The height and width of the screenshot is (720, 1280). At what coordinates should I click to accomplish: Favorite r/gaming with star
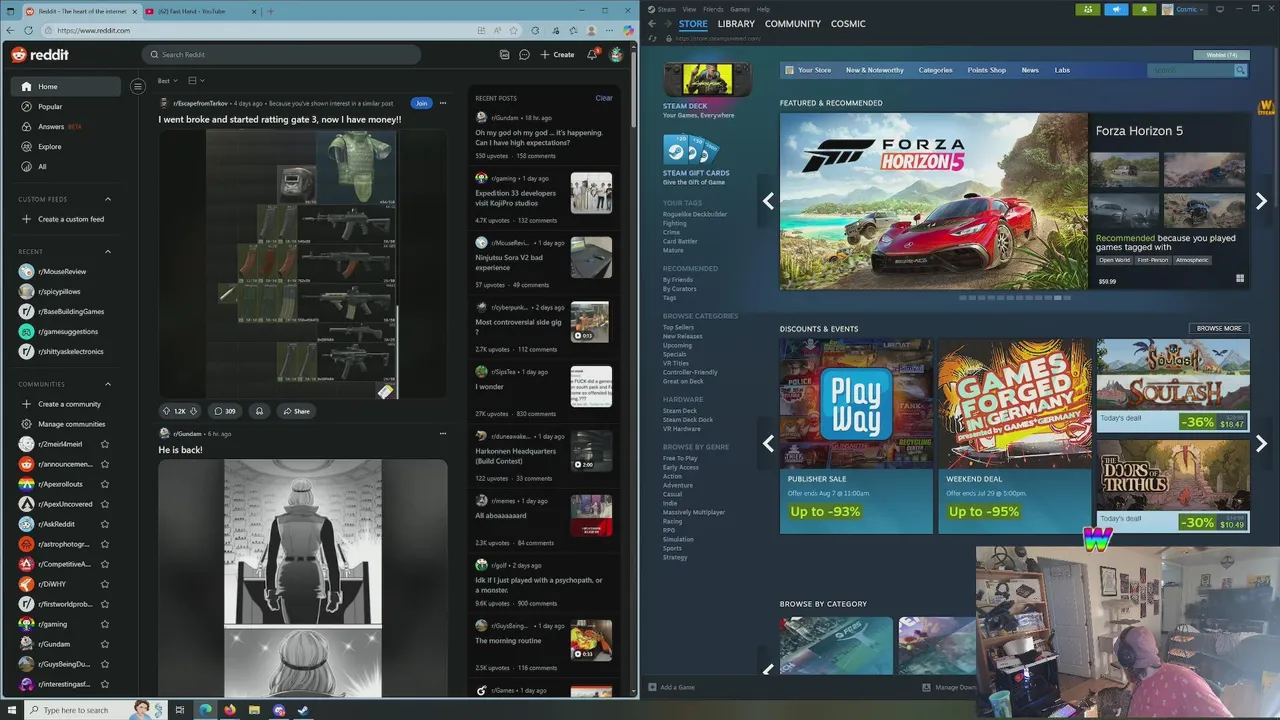(x=105, y=624)
